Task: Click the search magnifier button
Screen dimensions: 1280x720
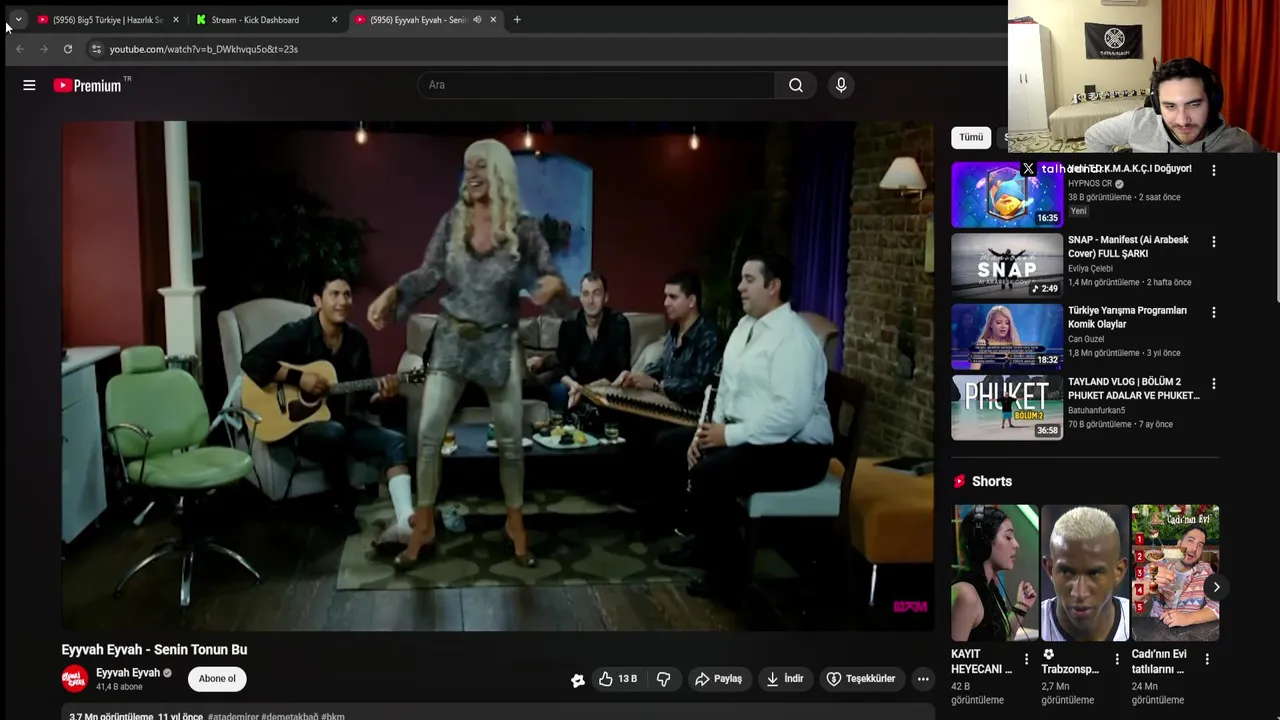Action: point(796,85)
